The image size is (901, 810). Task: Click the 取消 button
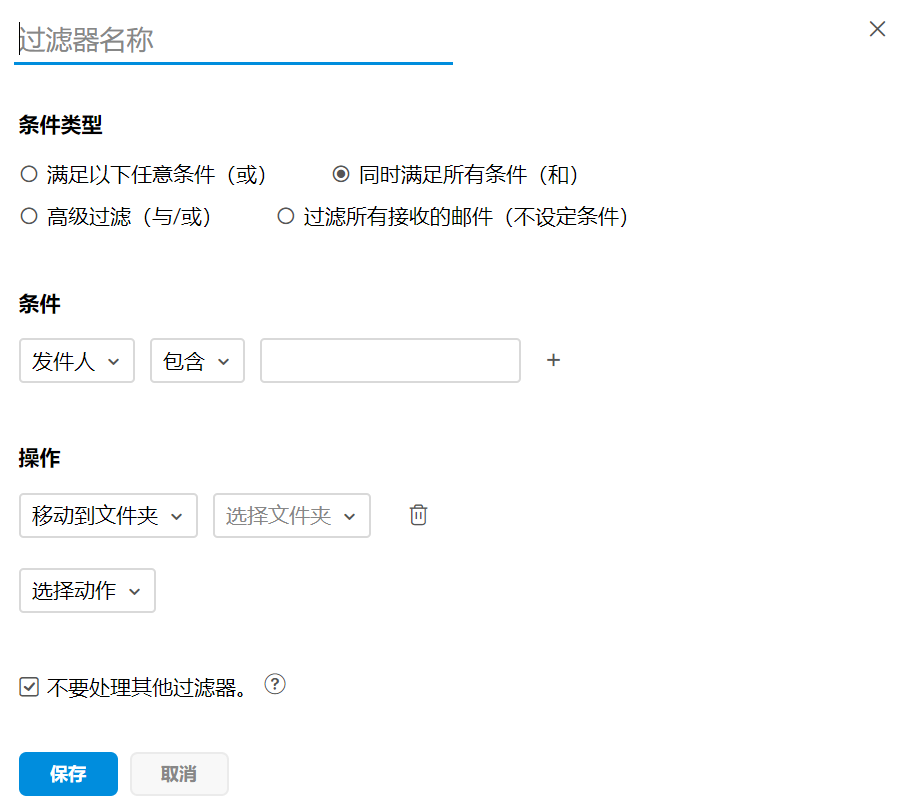point(179,773)
